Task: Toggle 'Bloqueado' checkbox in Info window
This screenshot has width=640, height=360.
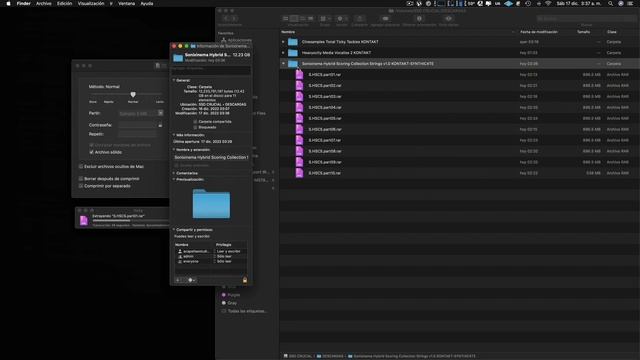Action: (195, 127)
